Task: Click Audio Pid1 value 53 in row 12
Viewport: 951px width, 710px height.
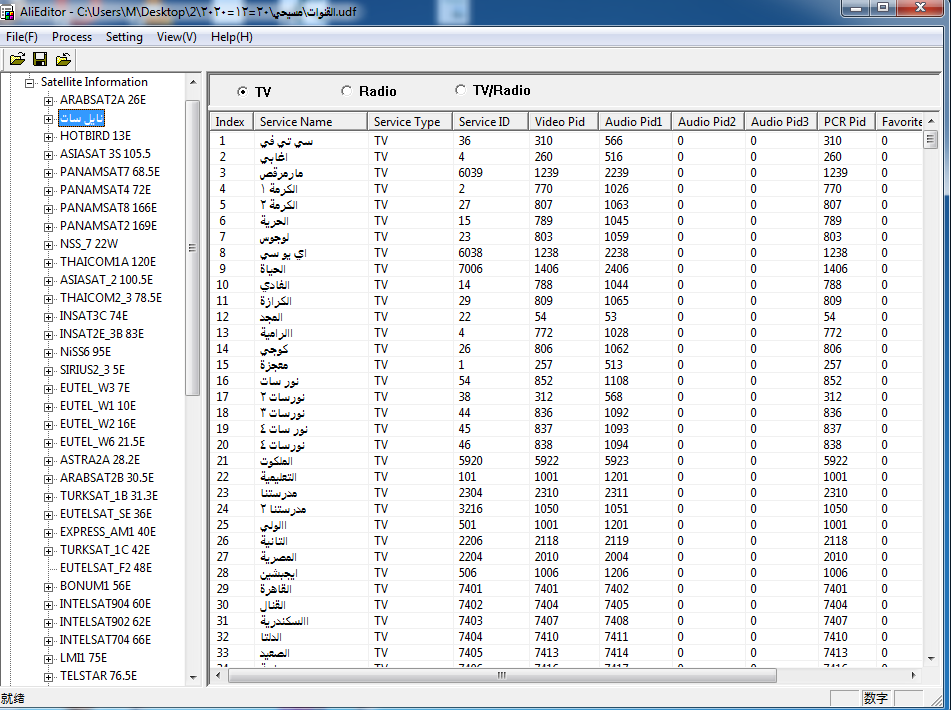Action: [x=610, y=316]
